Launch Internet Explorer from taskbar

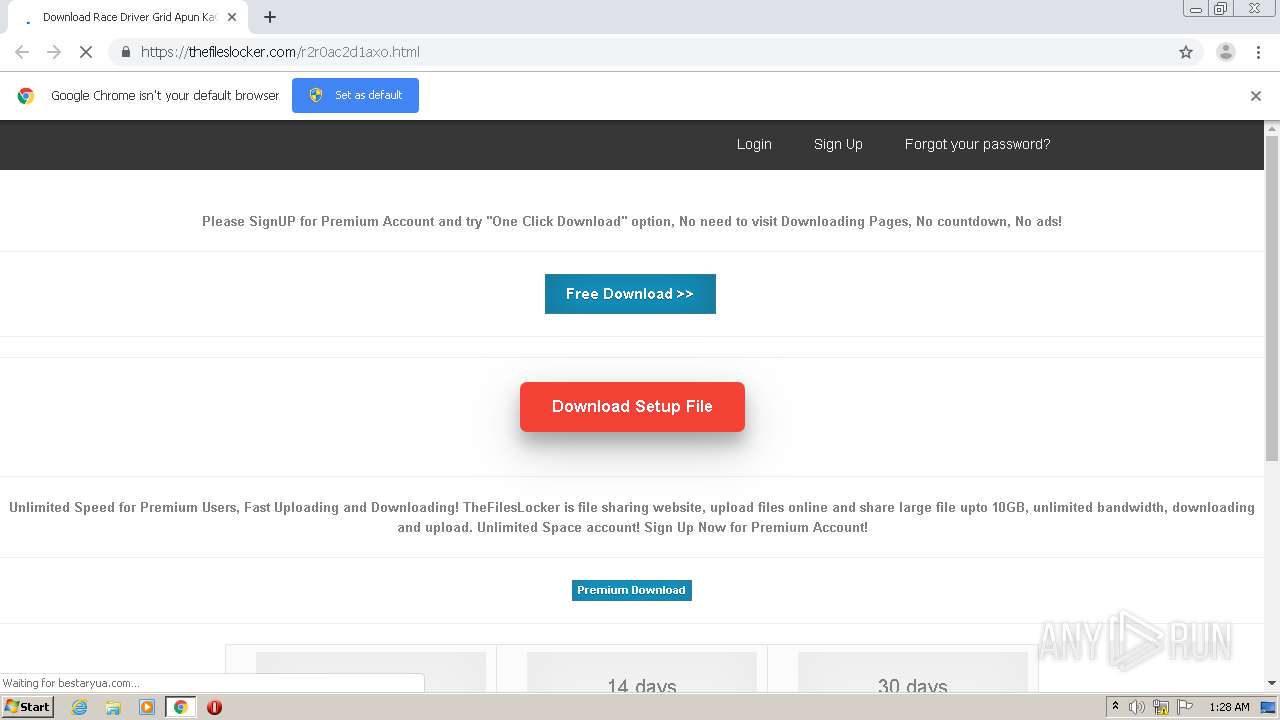(80, 707)
